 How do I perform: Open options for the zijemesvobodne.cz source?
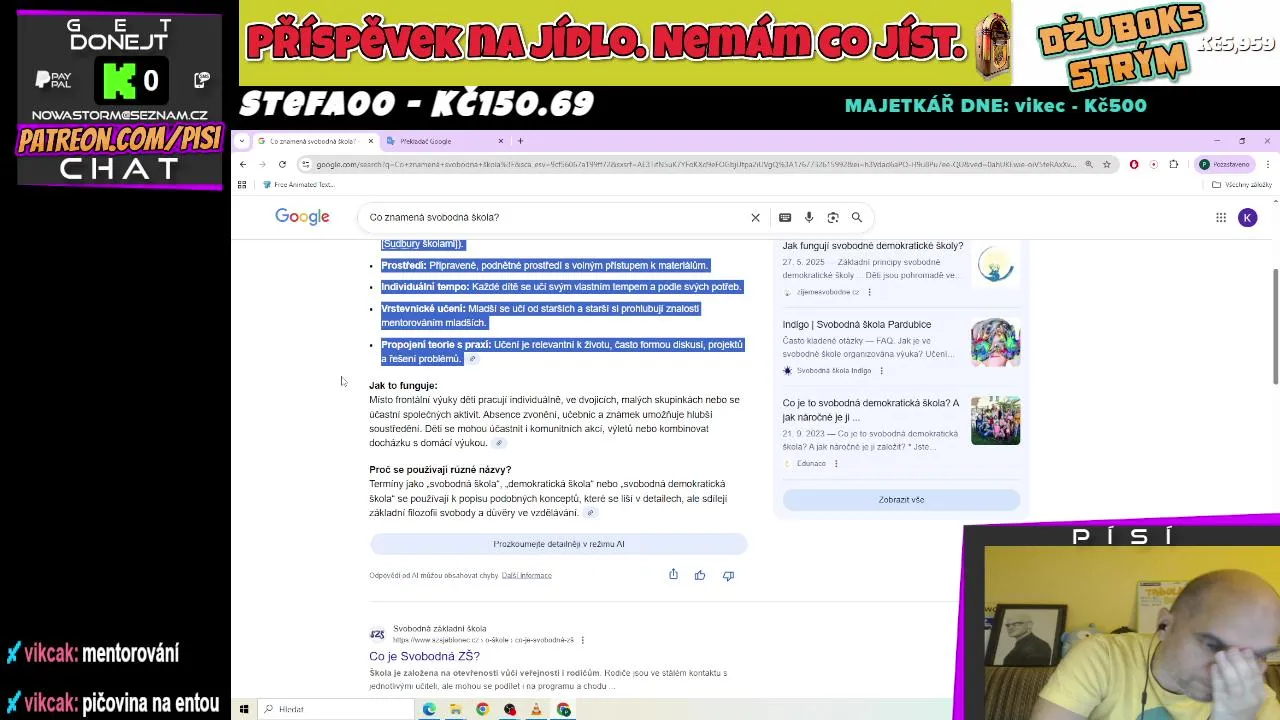tap(869, 292)
